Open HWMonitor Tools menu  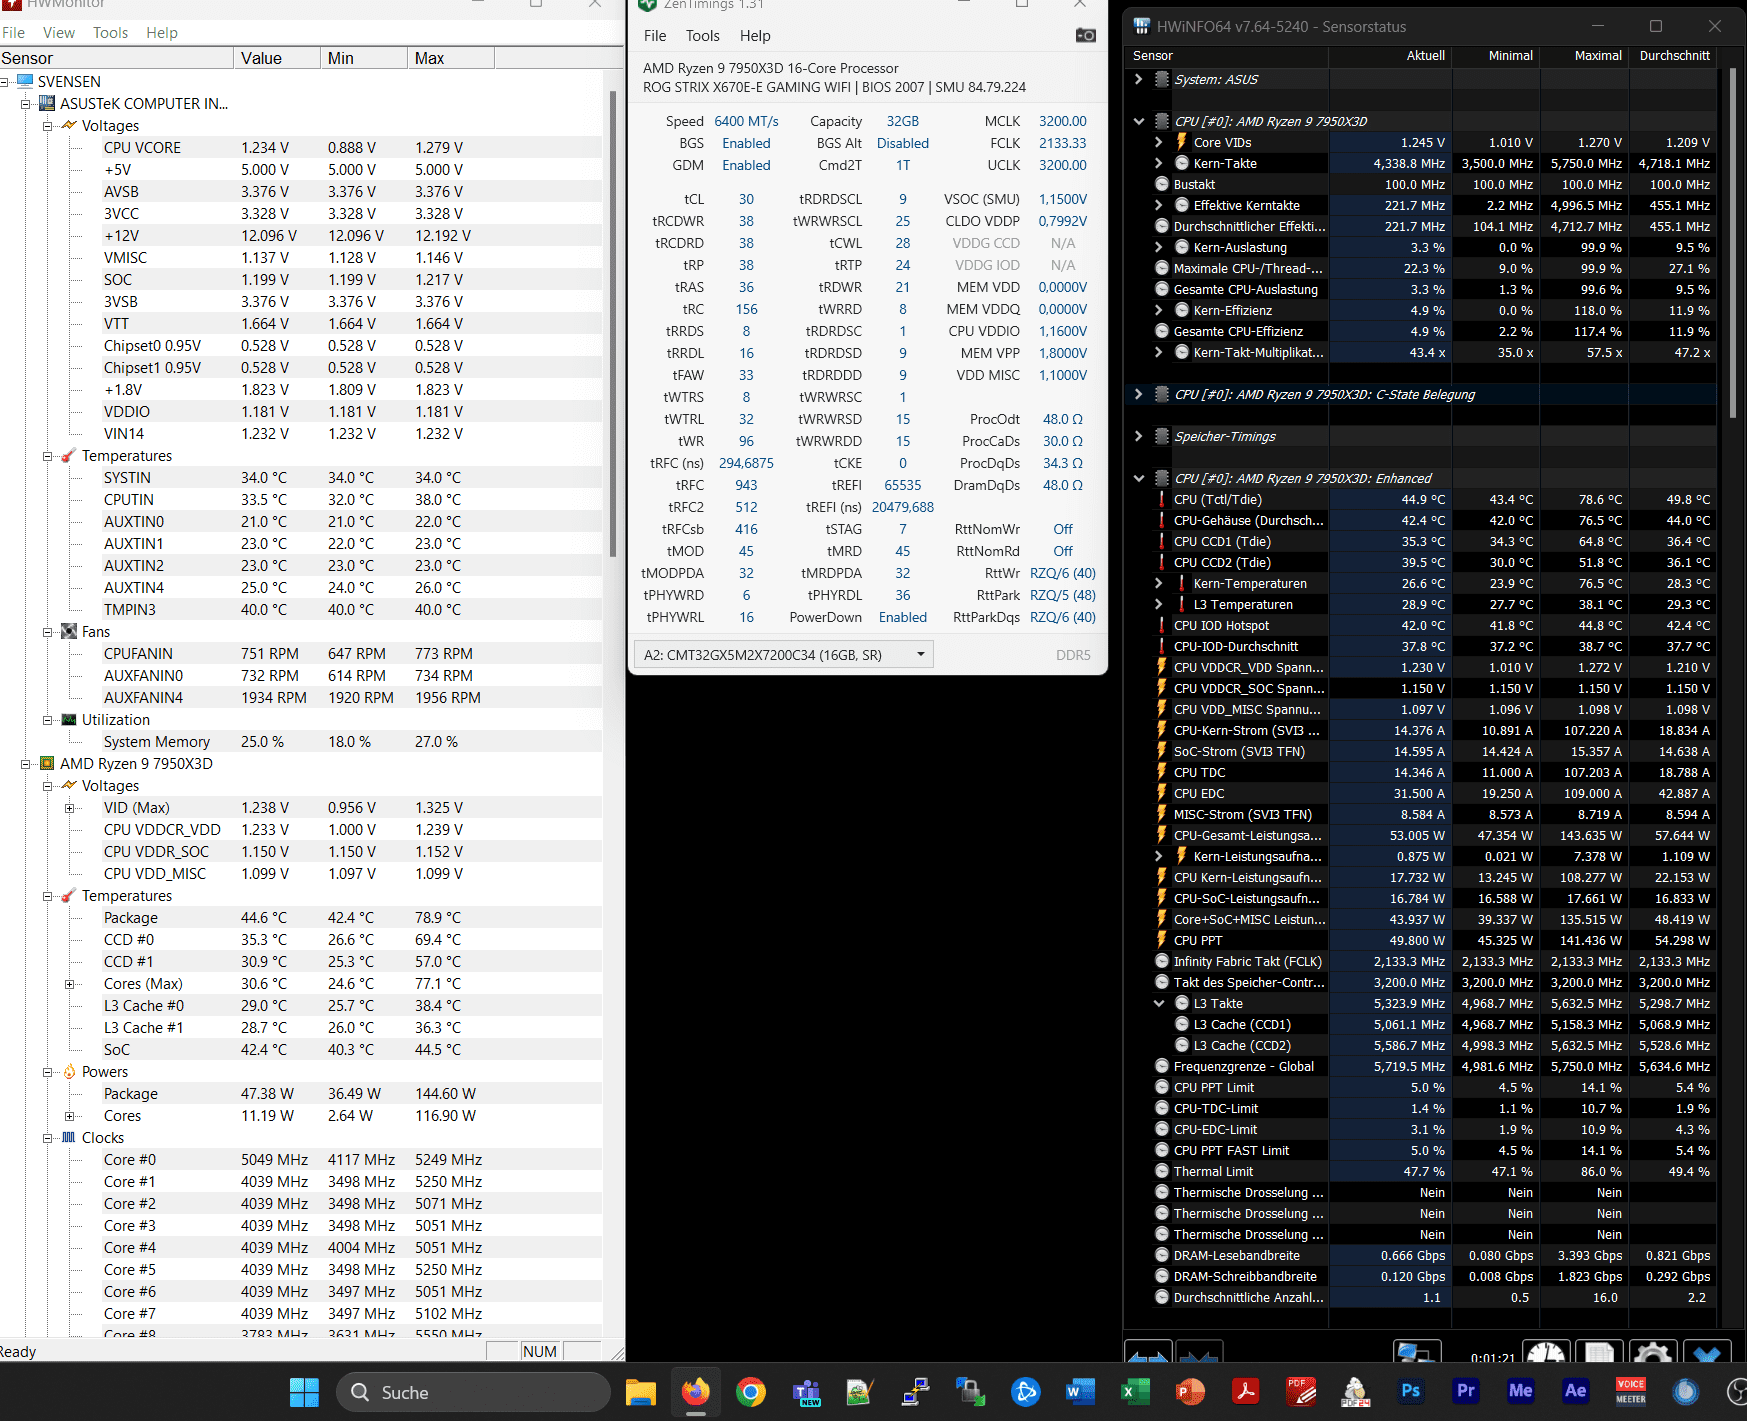click(x=110, y=32)
